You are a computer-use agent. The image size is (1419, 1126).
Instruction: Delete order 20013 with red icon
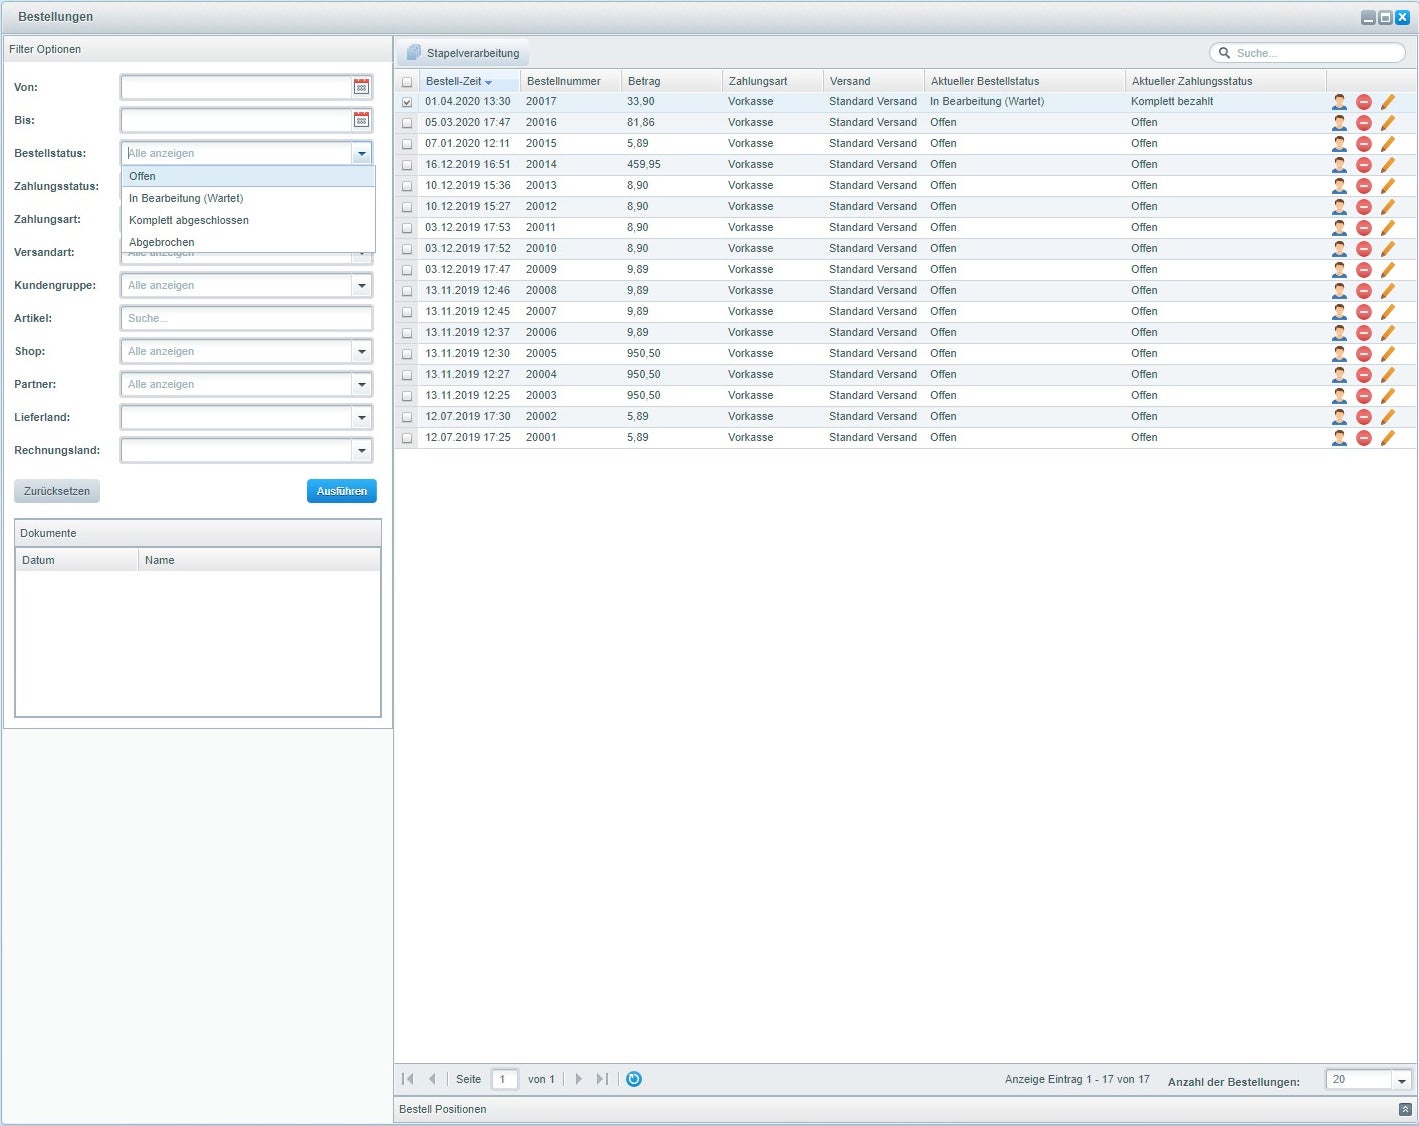tap(1363, 186)
